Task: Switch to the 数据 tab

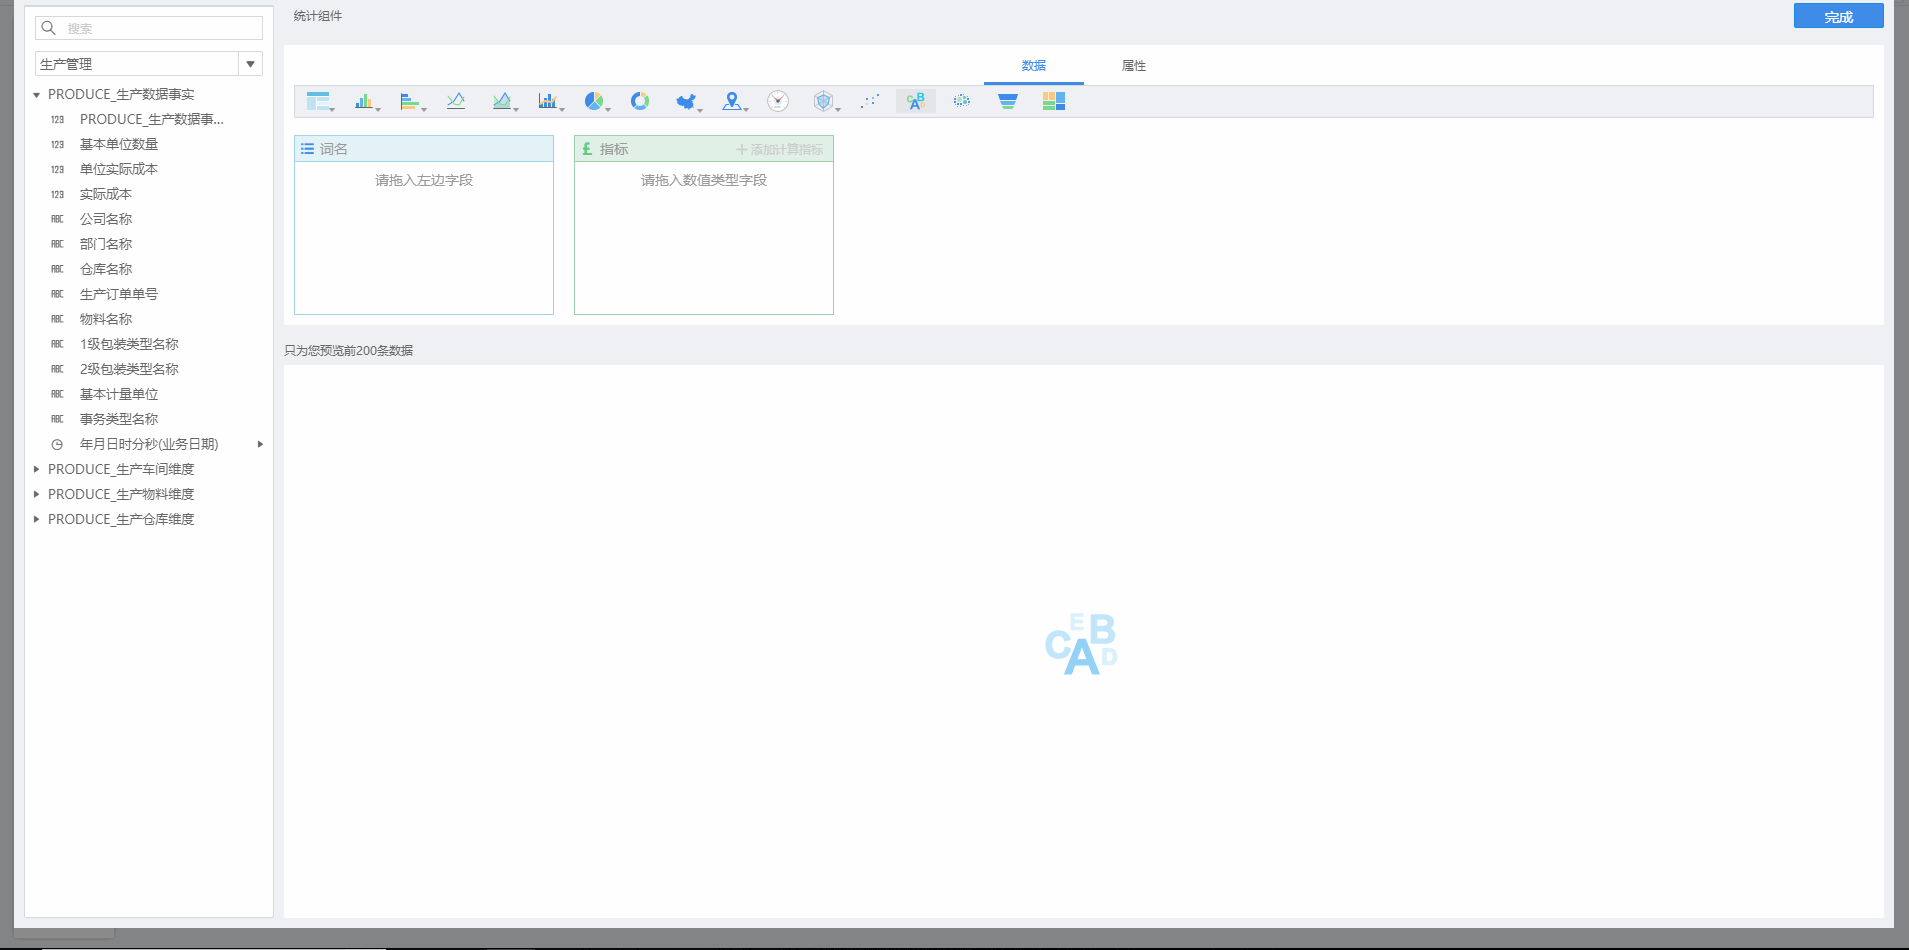Action: pos(1034,66)
